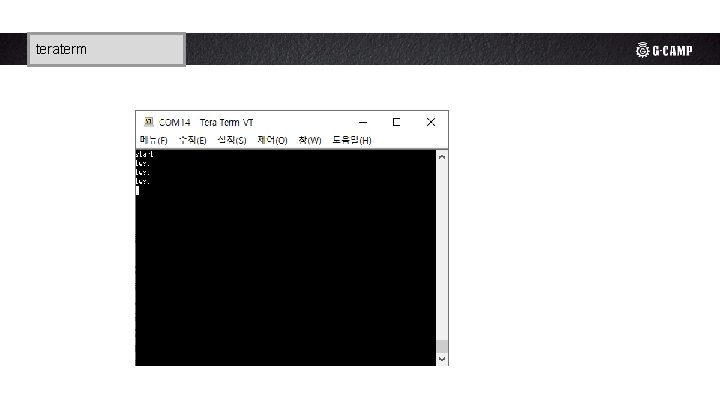Maximize the Tera Term window
This screenshot has width=720, height=405.
tap(396, 122)
